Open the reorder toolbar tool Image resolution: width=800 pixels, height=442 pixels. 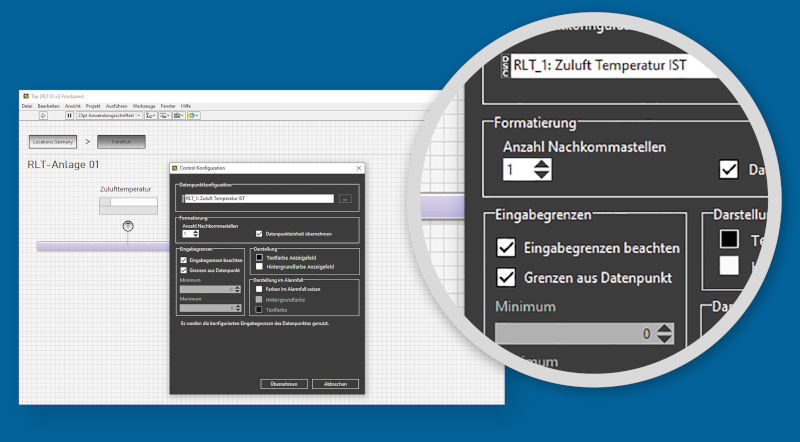point(192,116)
